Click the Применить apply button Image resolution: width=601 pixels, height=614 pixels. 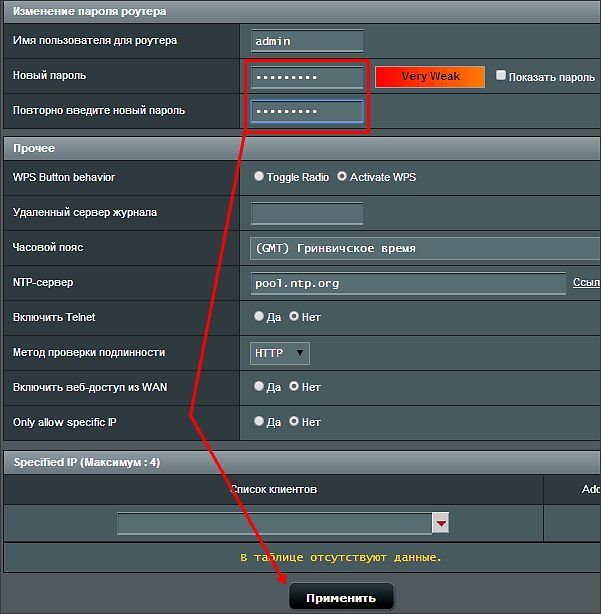(x=341, y=598)
